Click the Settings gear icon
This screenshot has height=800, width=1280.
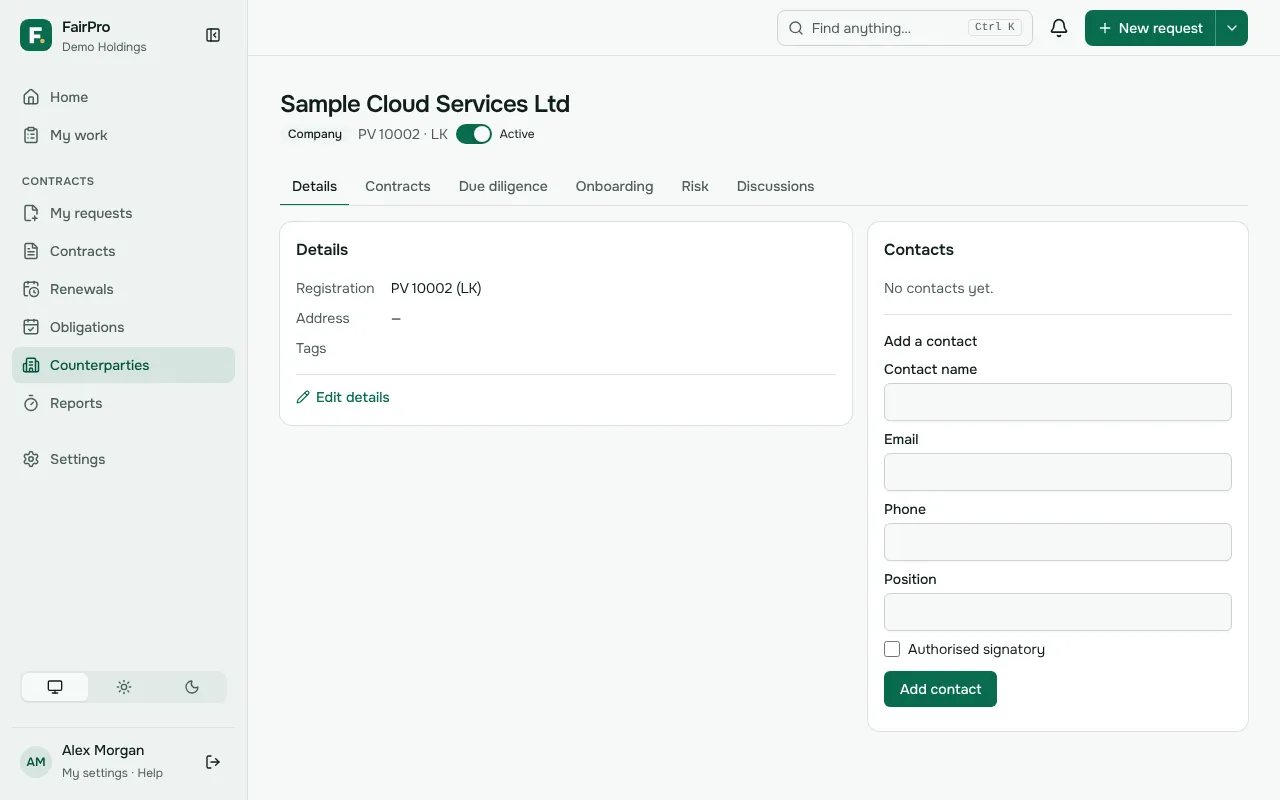point(31,459)
